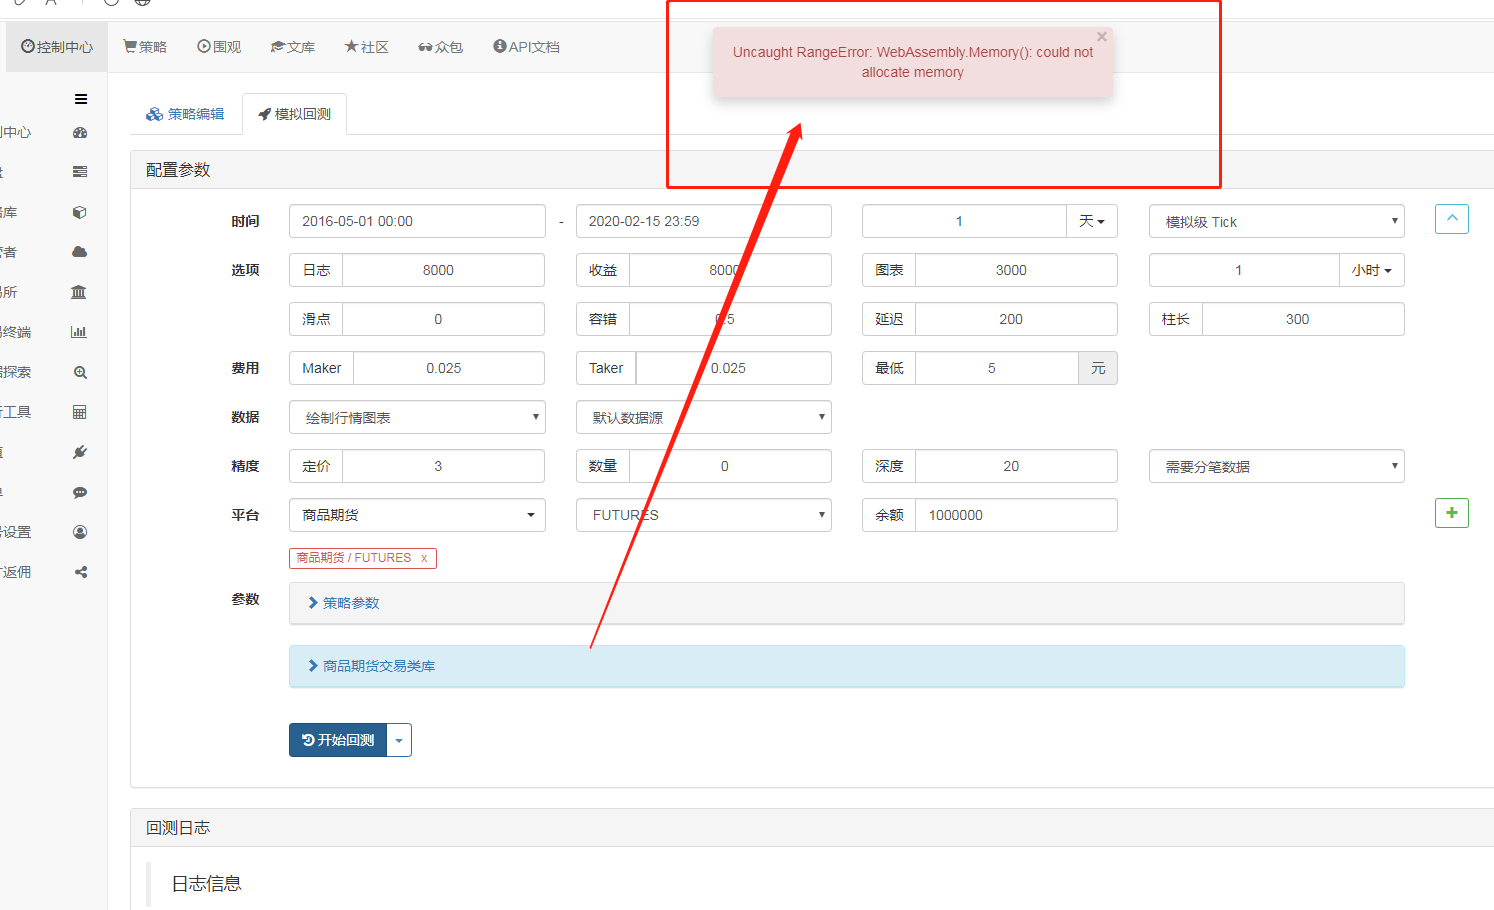Click the Taker fee field
Image resolution: width=1494 pixels, height=910 pixels.
[x=734, y=368]
